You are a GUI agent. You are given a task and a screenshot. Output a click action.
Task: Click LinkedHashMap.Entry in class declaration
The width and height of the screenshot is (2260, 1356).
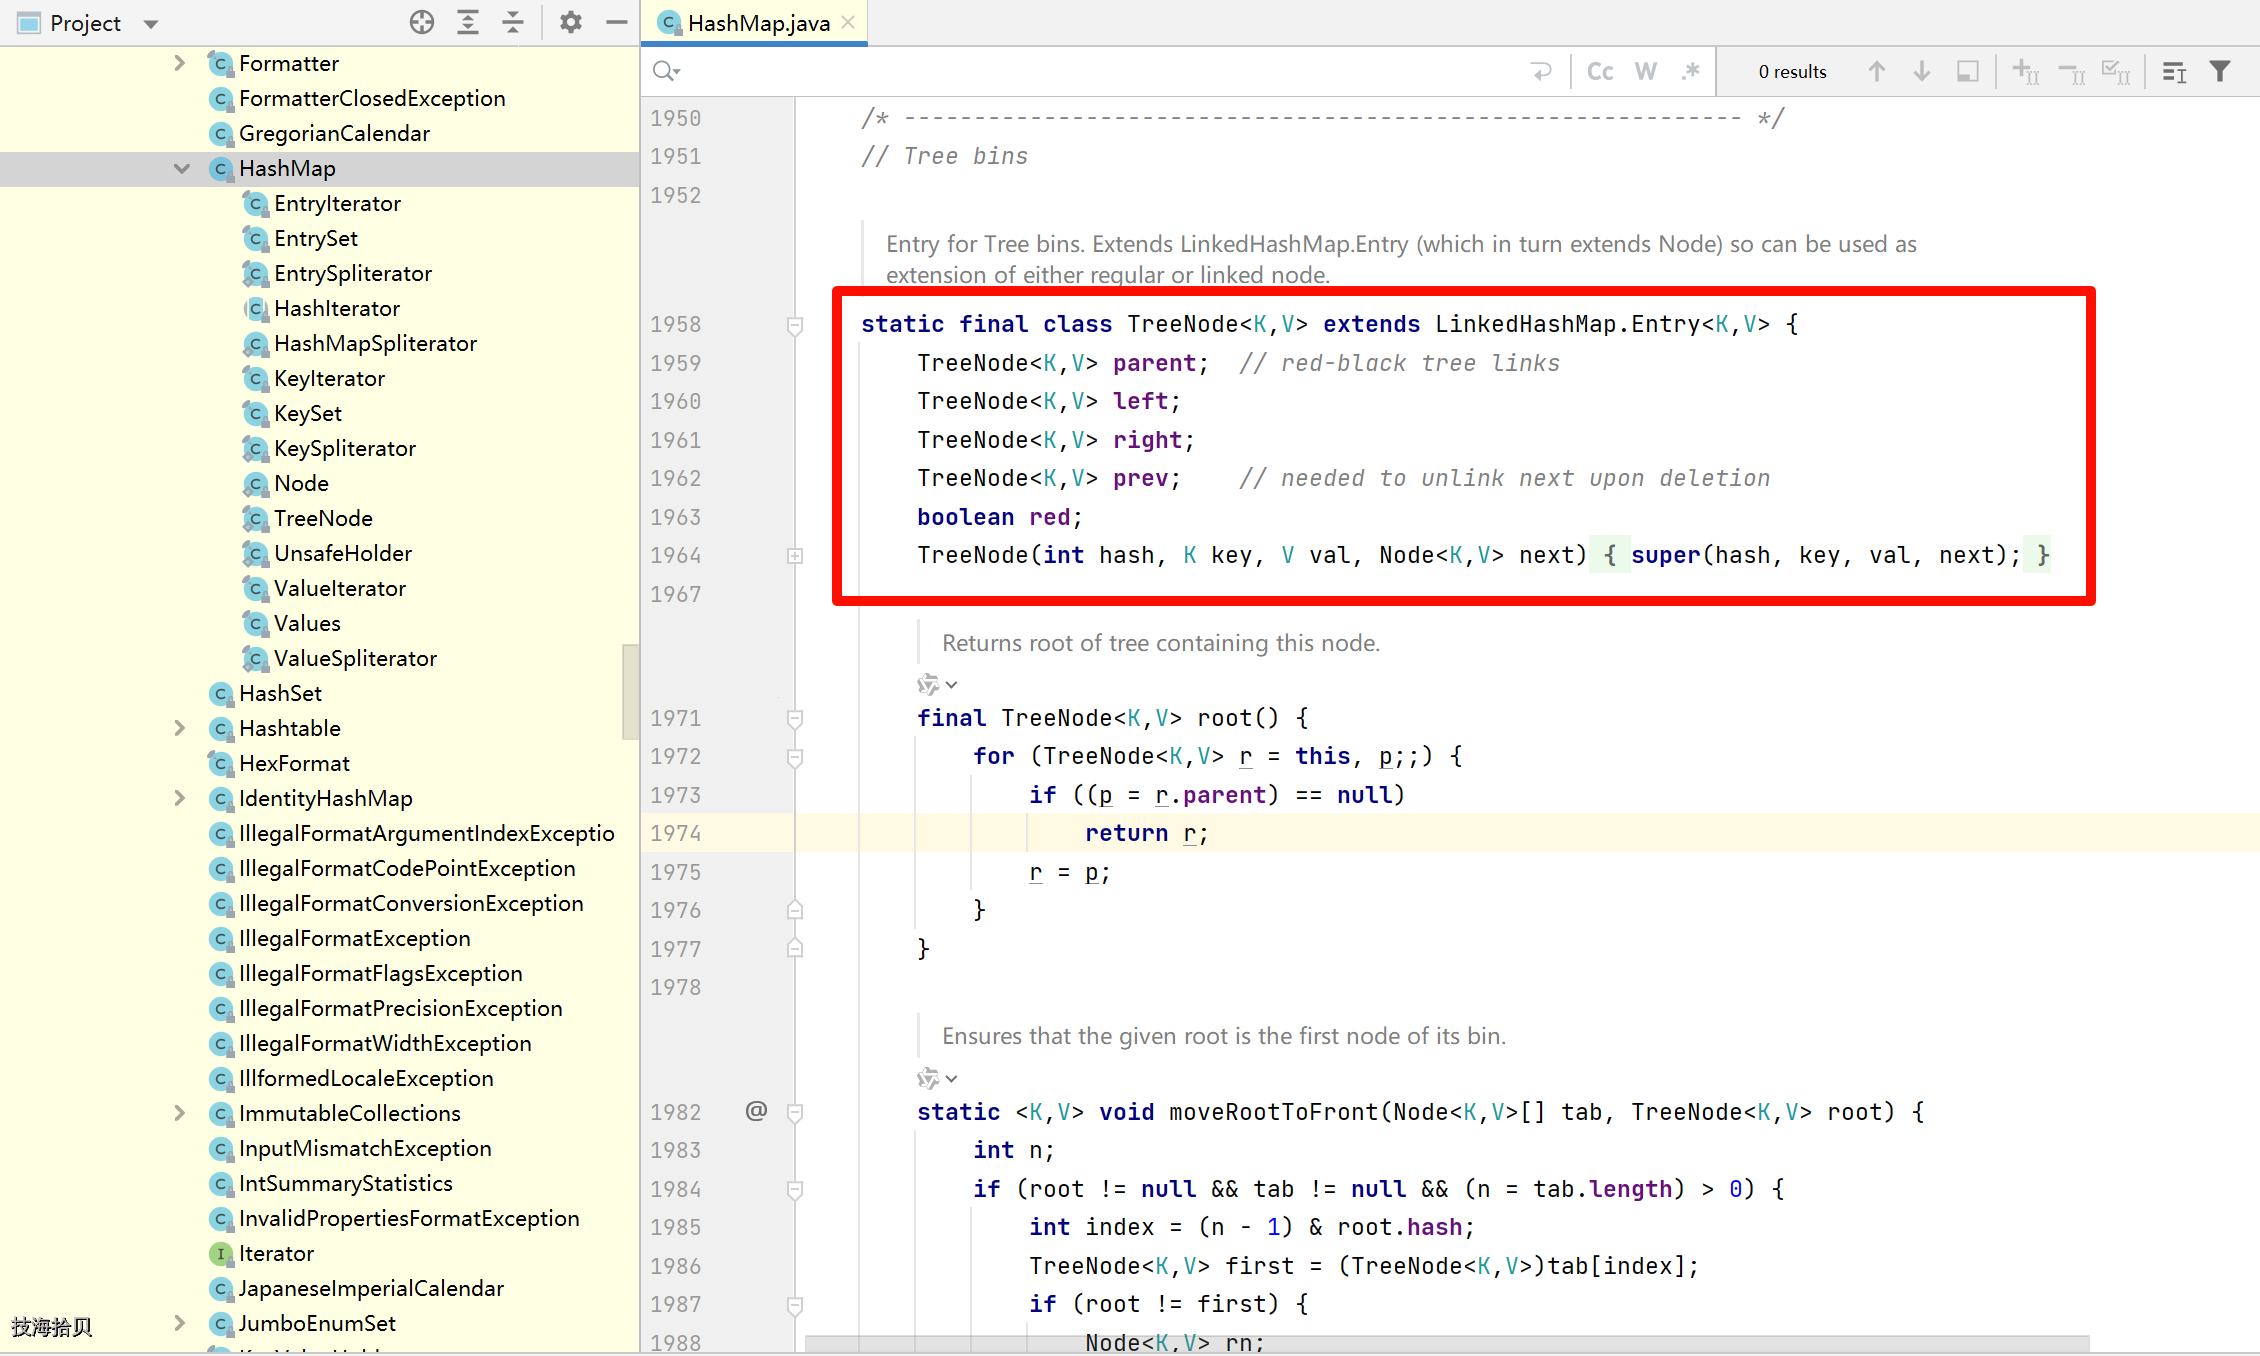click(1568, 324)
